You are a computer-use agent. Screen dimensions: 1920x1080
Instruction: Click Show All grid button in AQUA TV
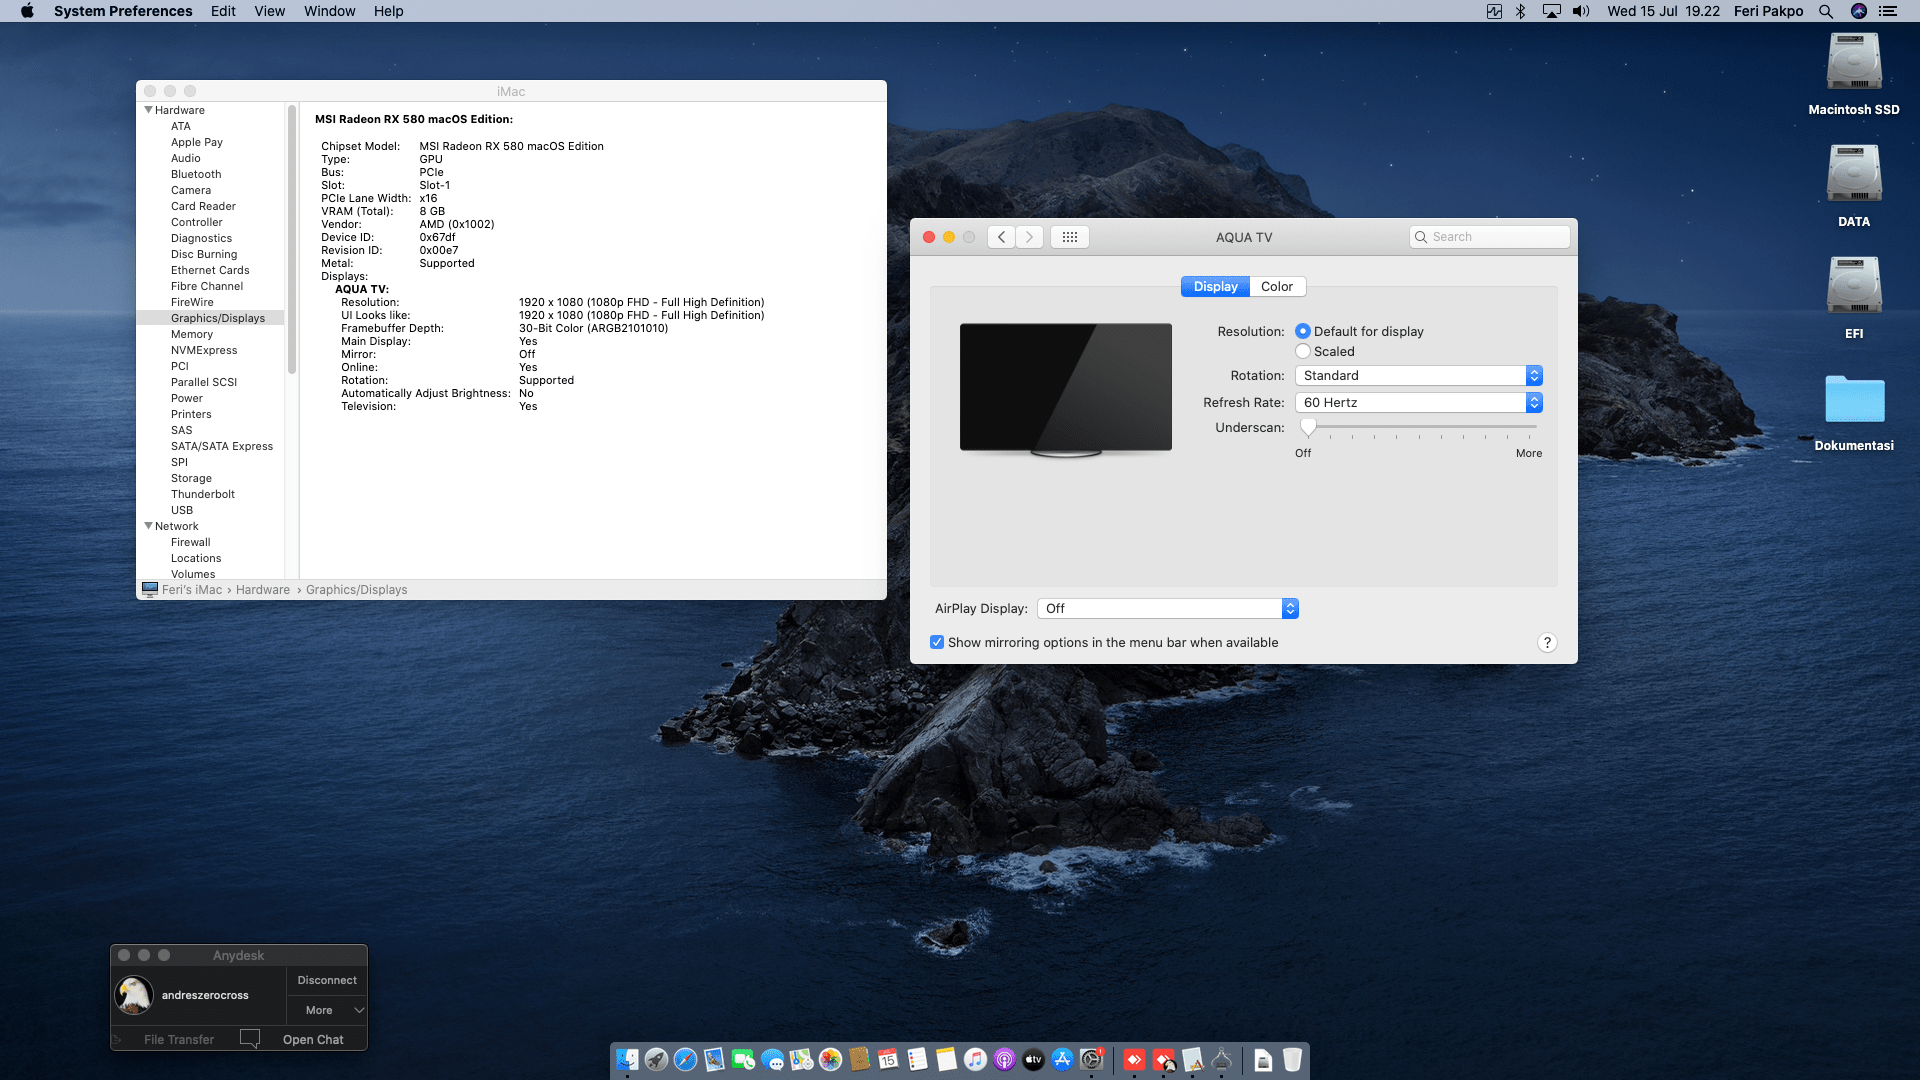1069,237
